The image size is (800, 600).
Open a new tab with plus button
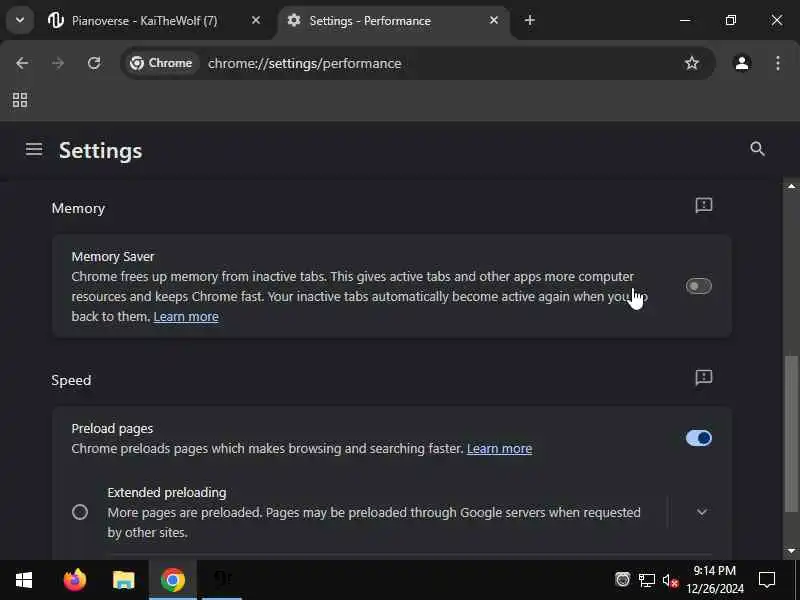[x=530, y=20]
